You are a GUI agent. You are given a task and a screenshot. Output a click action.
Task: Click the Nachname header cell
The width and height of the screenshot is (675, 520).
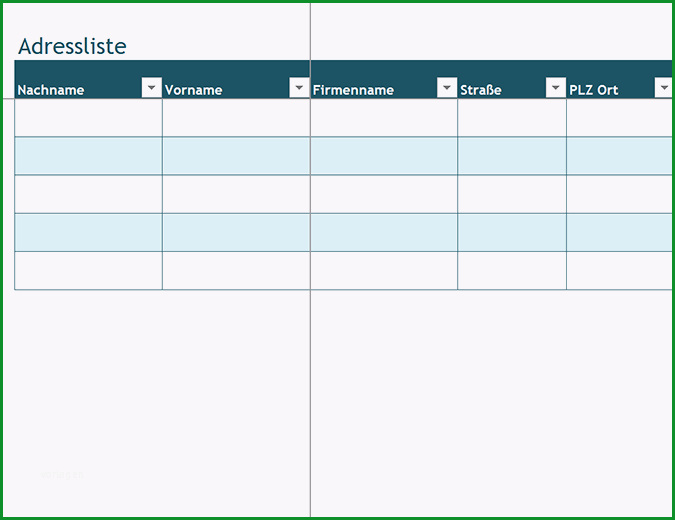88,80
